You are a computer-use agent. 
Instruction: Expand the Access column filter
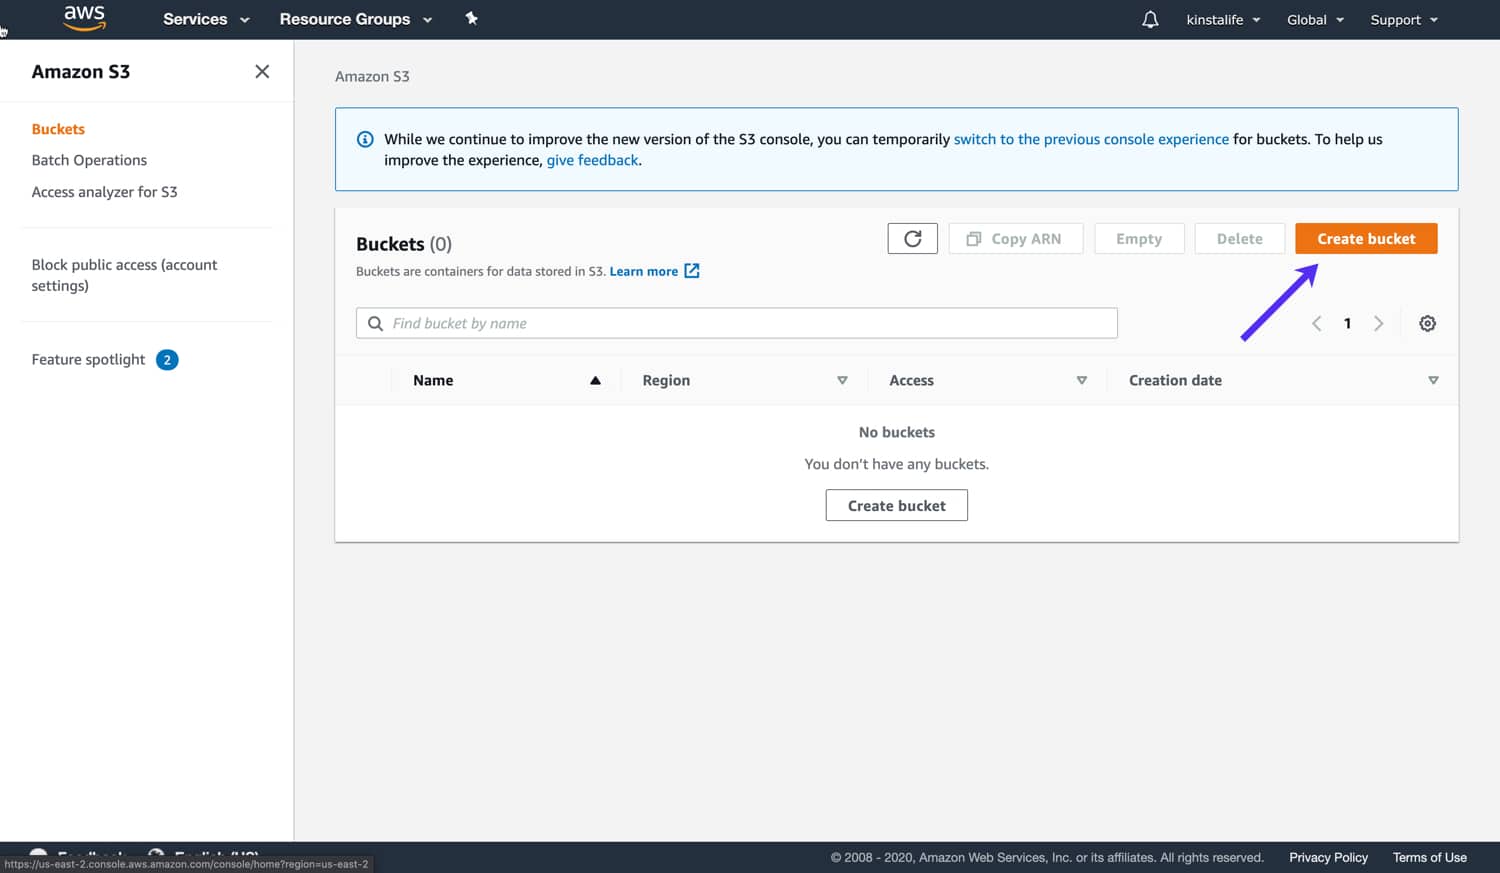[1081, 380]
